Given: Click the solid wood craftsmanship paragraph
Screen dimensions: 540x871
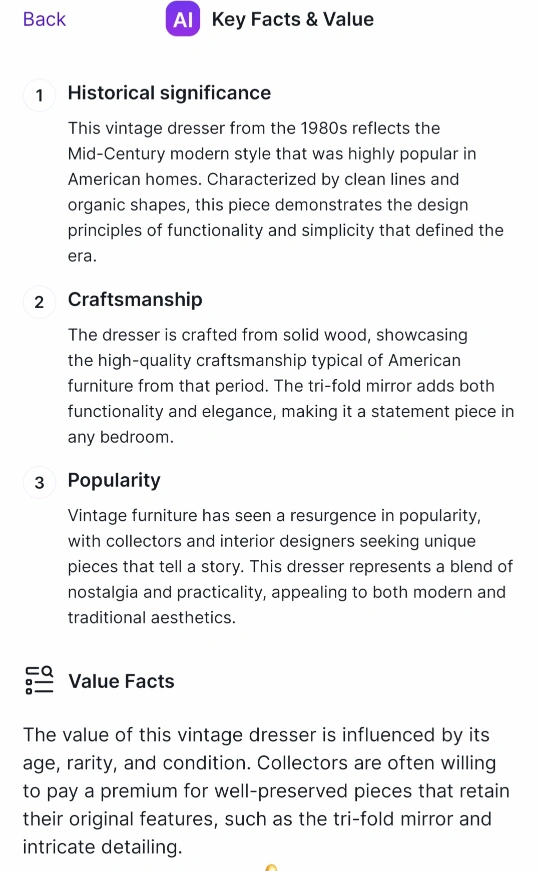Looking at the screenshot, I should (291, 386).
